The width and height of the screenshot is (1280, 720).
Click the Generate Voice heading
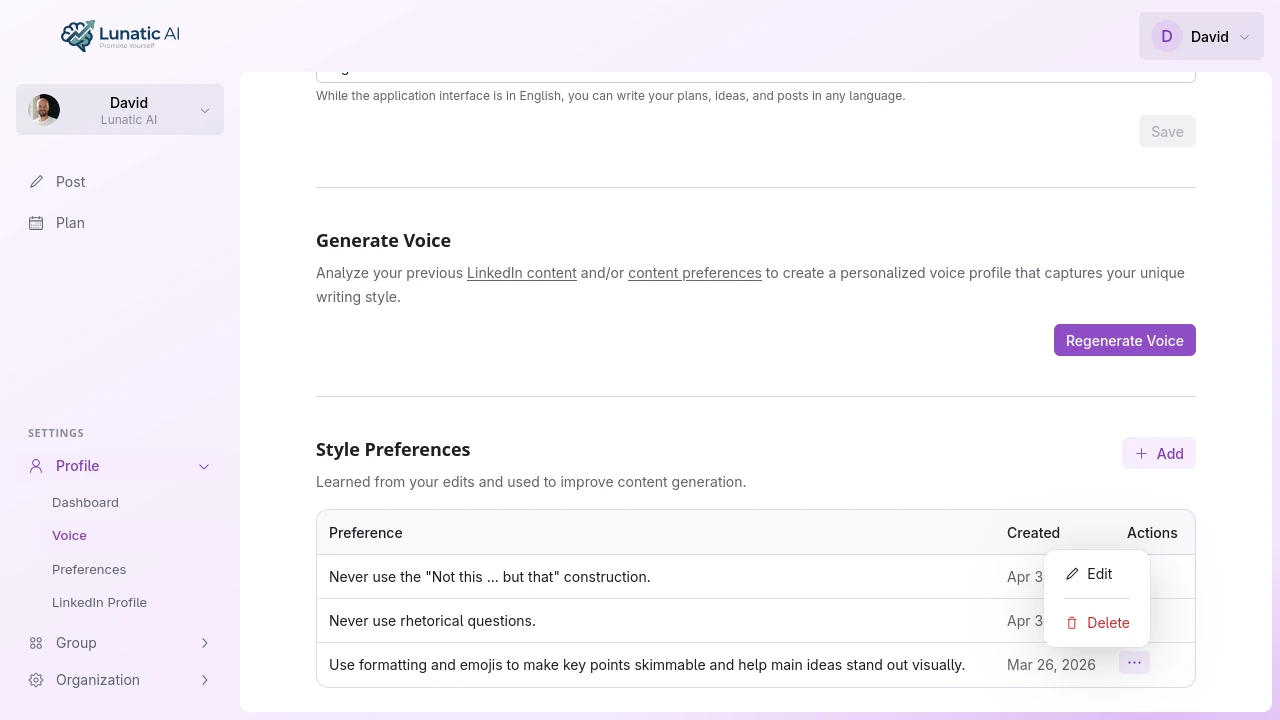[383, 241]
